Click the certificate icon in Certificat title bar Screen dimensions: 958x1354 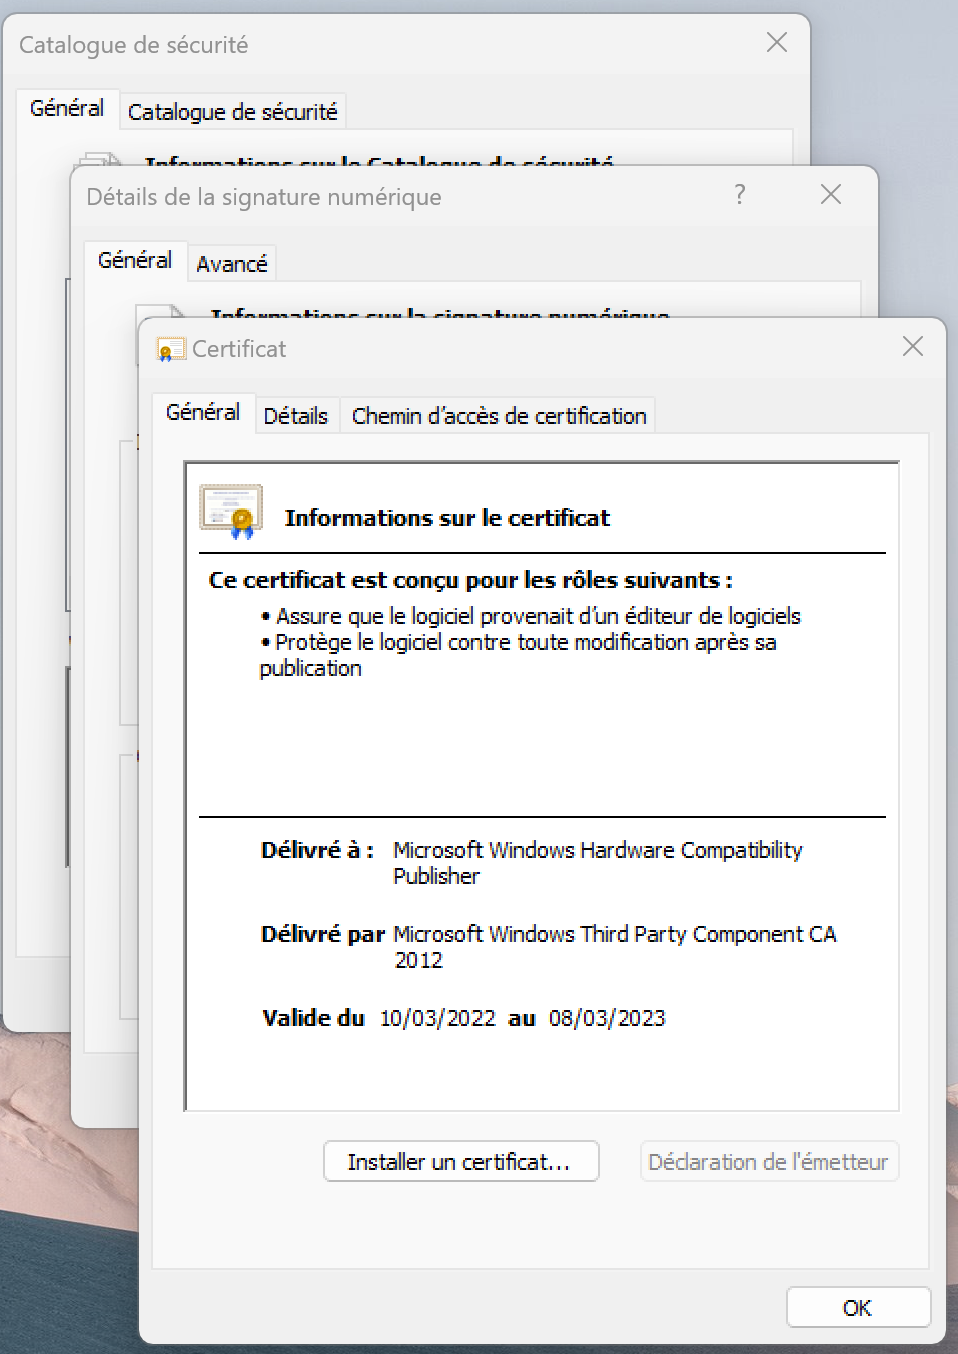[x=171, y=349]
